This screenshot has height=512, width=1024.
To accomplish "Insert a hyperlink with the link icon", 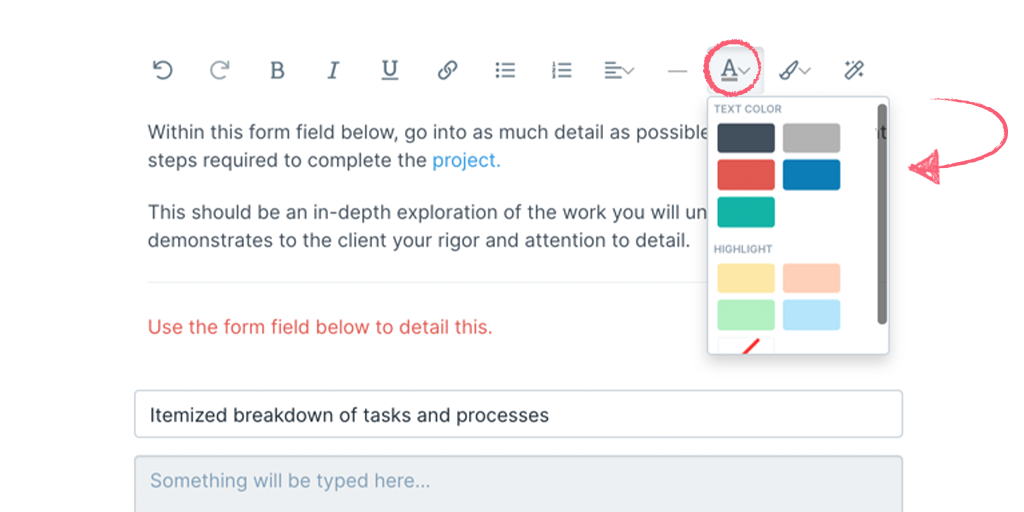I will coord(447,70).
